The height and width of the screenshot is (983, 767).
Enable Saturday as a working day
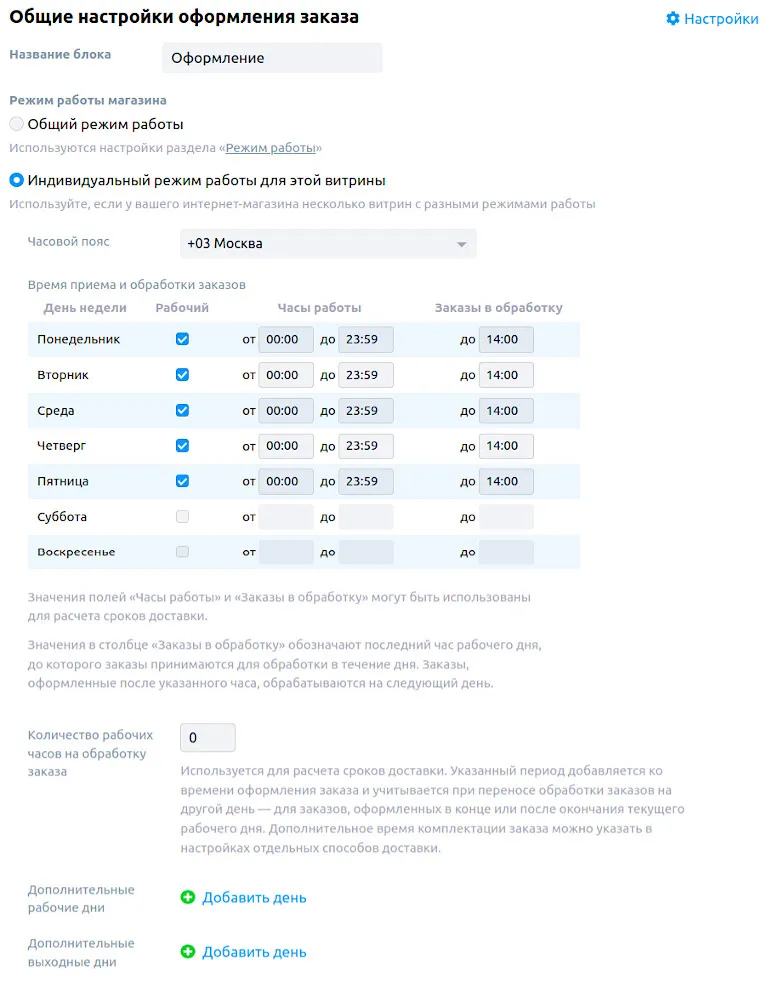coord(182,517)
